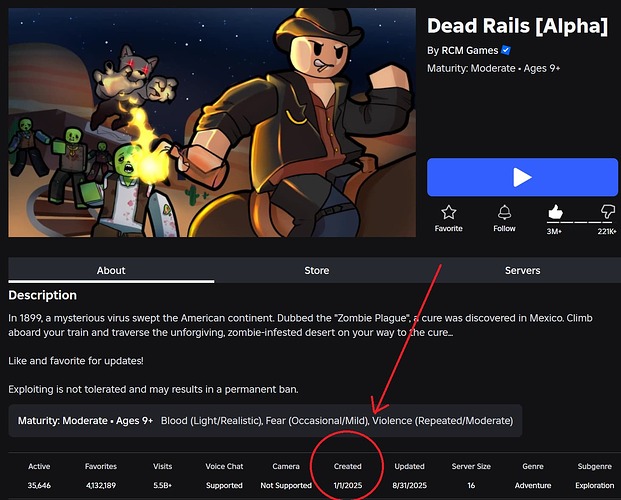Dislike the game with thumbs down icon
Viewport: 621px width, 500px height.
click(608, 212)
